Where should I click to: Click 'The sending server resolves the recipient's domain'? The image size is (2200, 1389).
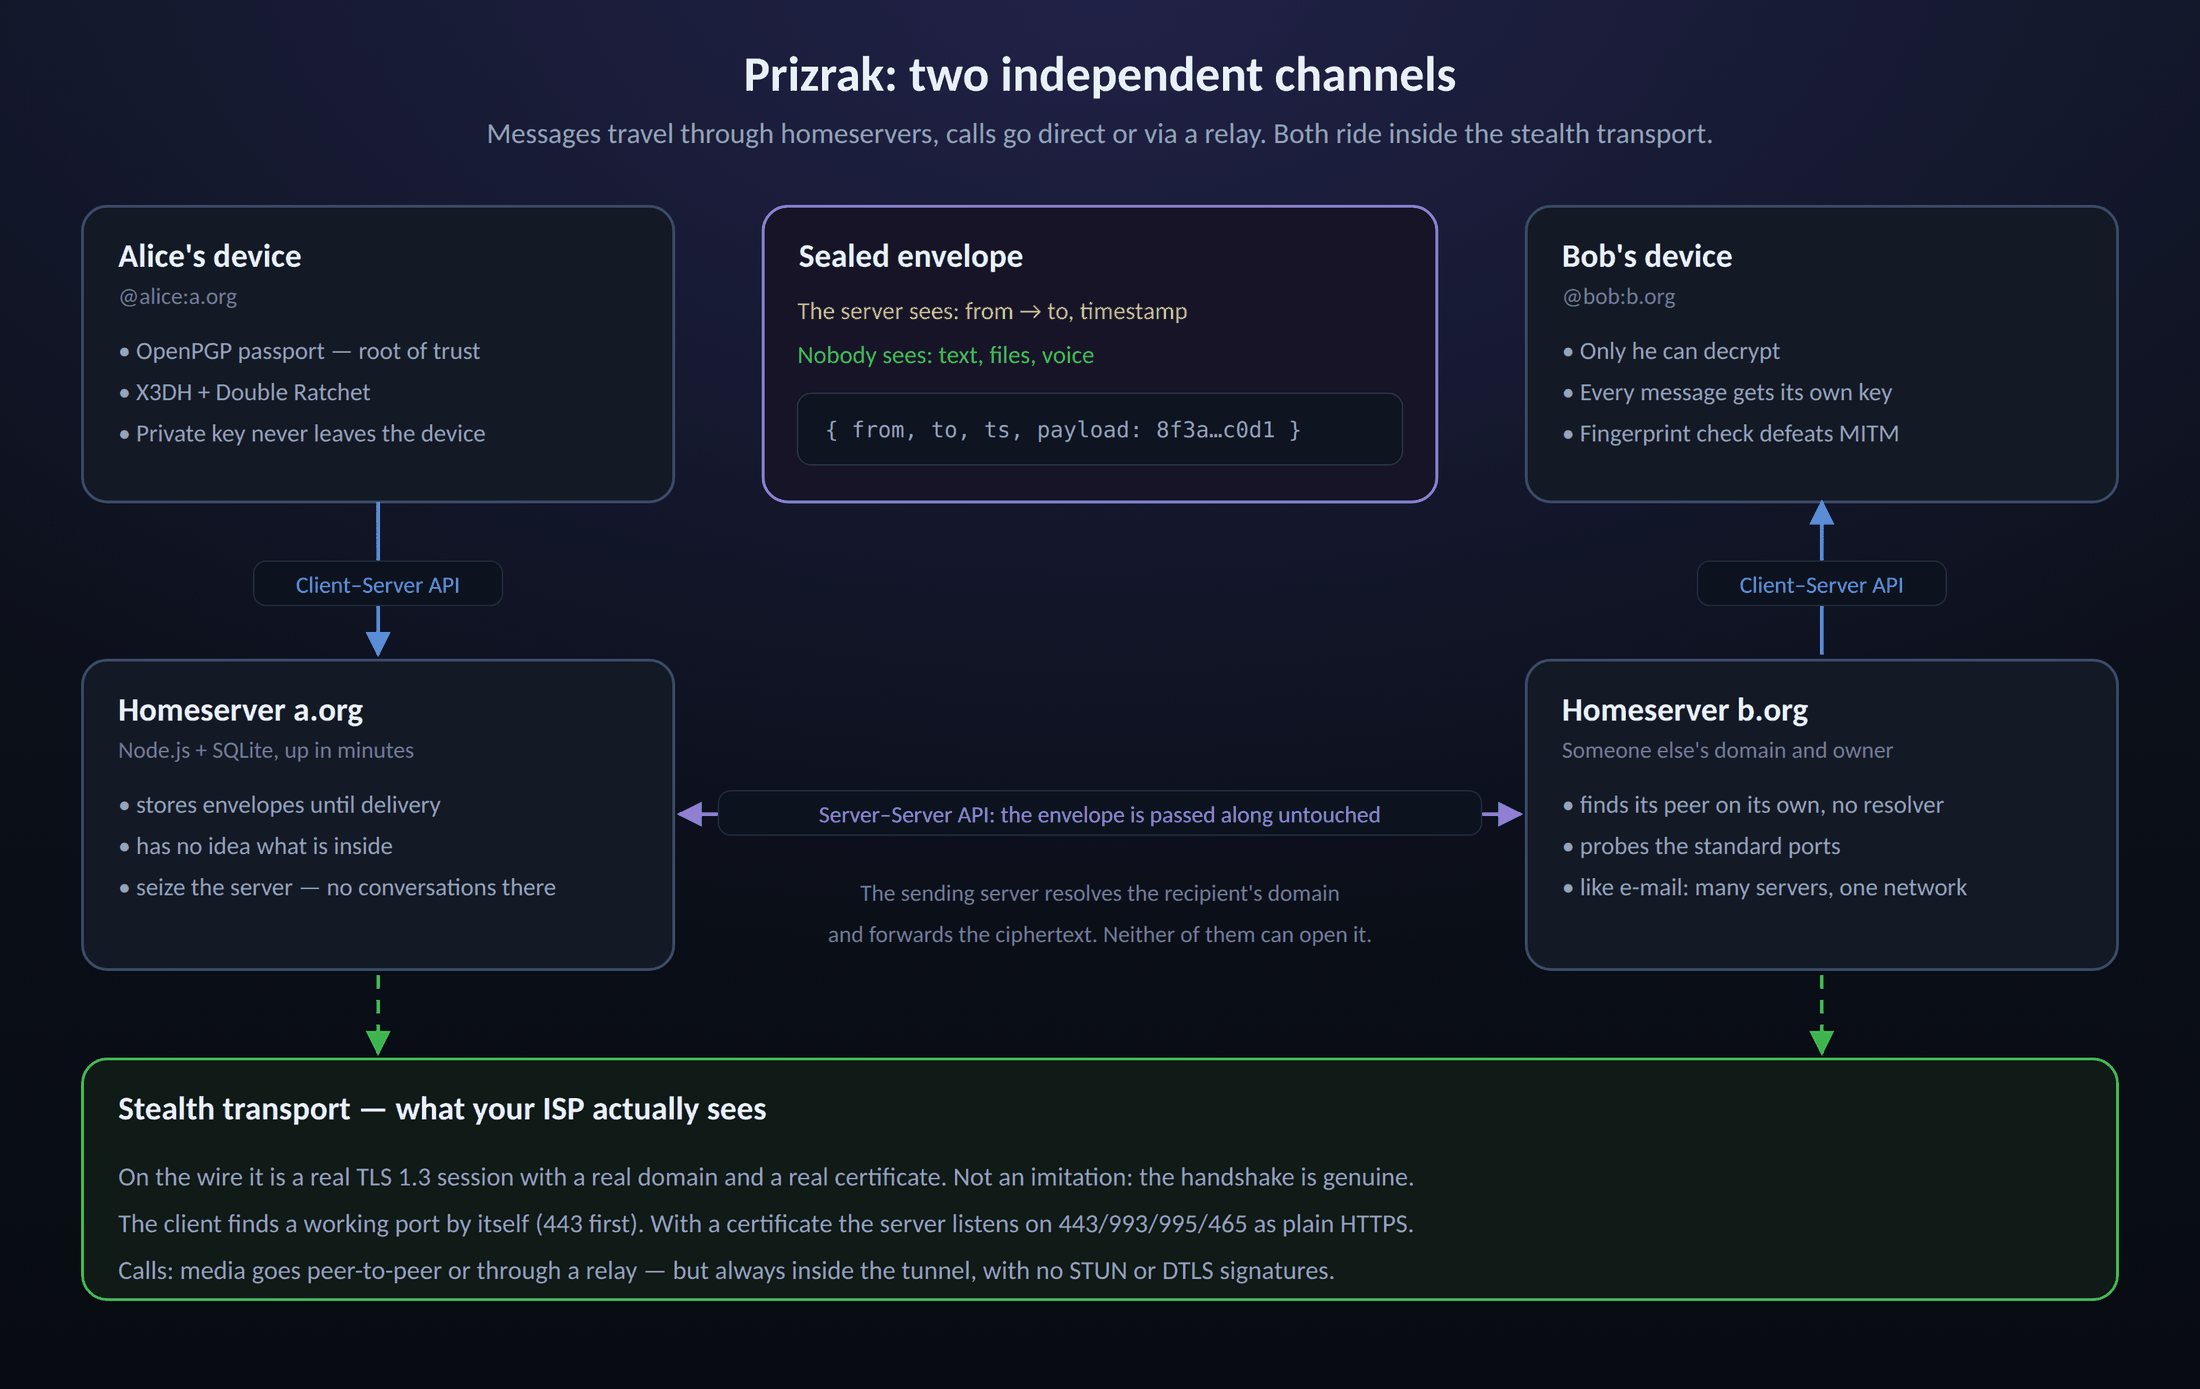coord(1099,893)
